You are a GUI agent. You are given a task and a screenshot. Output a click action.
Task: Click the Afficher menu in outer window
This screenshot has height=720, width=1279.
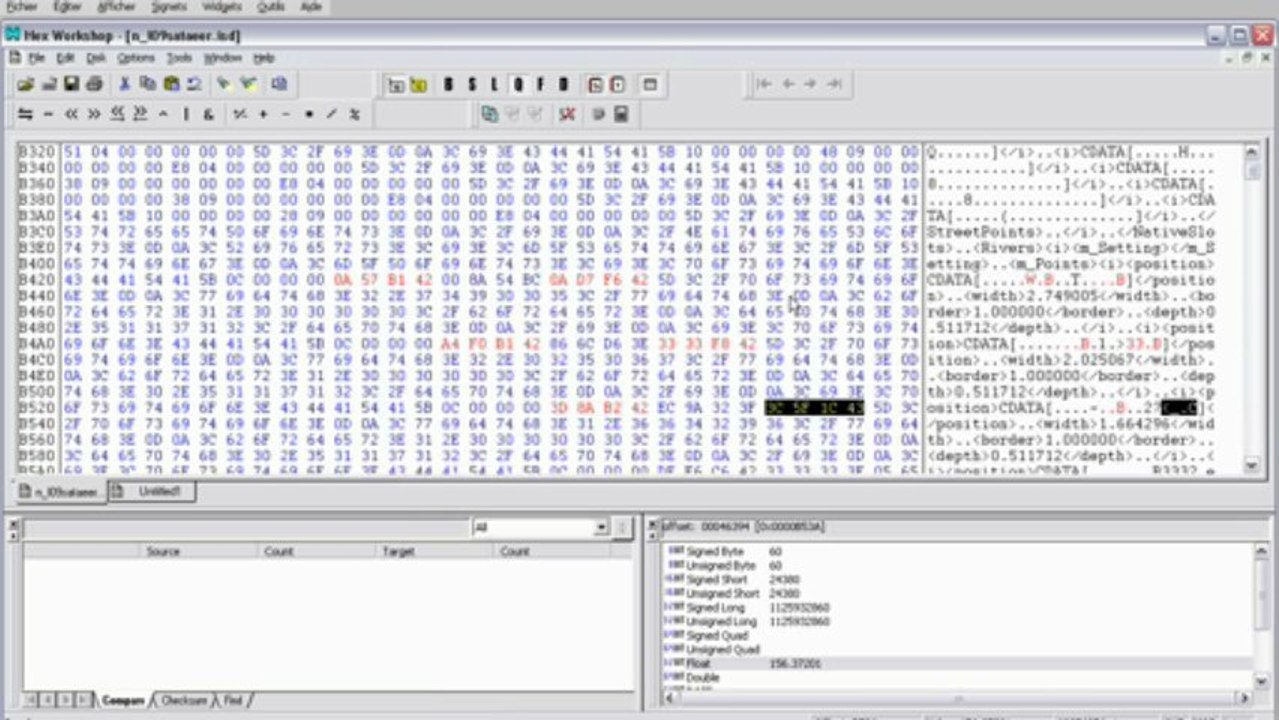(116, 6)
